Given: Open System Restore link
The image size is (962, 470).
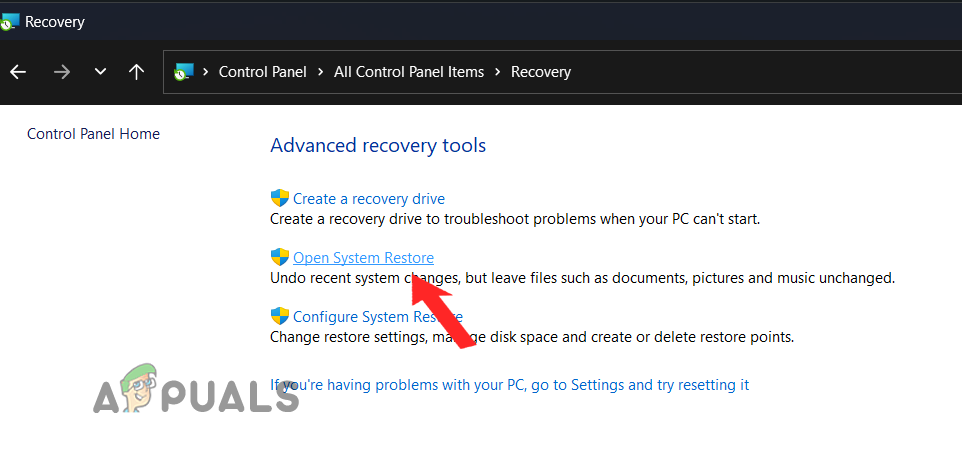Looking at the screenshot, I should click(363, 258).
